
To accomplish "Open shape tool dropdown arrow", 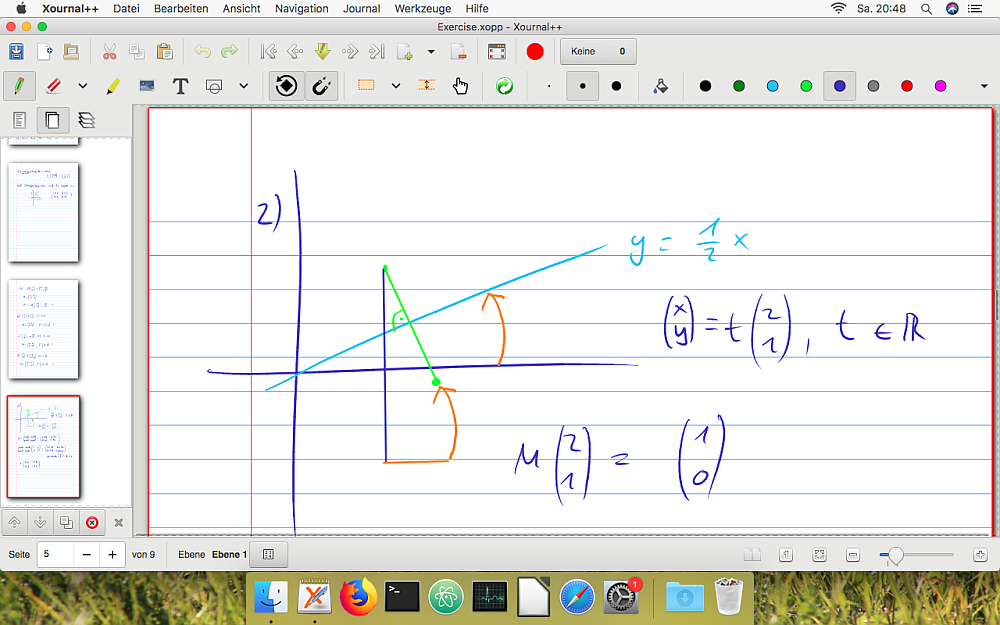I will [x=244, y=85].
